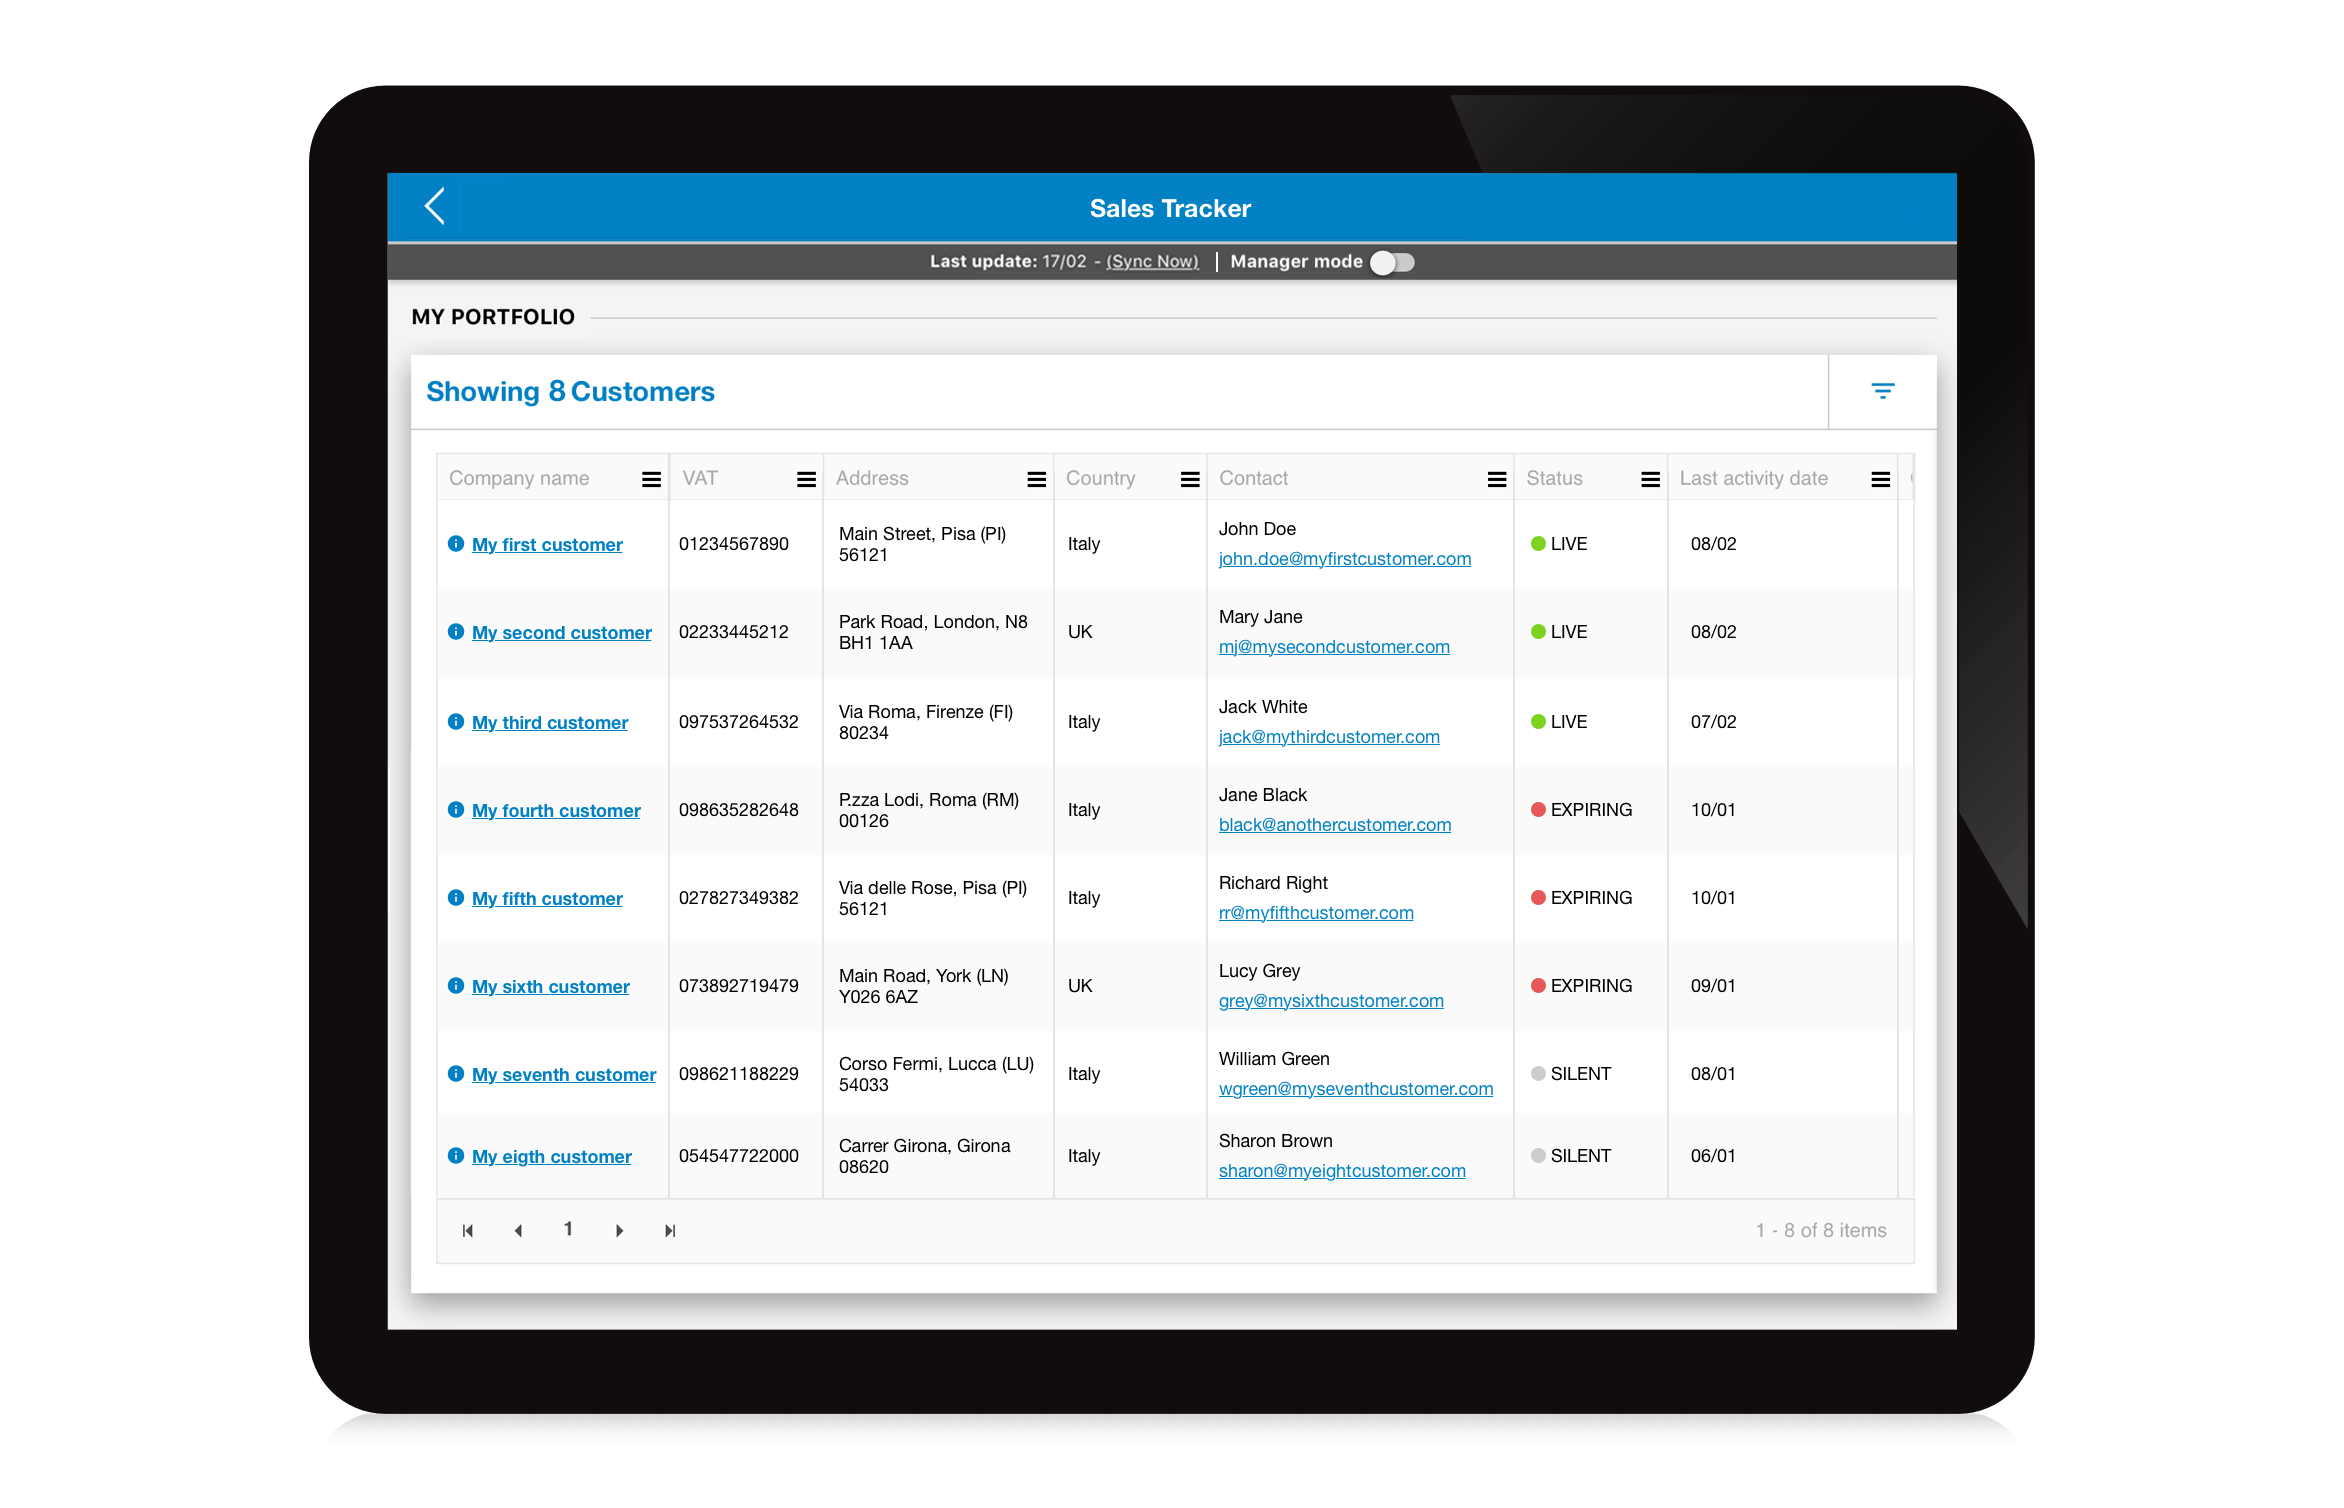2344x1508 pixels.
Task: Click info icon for My seventh customer
Action: pyautogui.click(x=456, y=1074)
